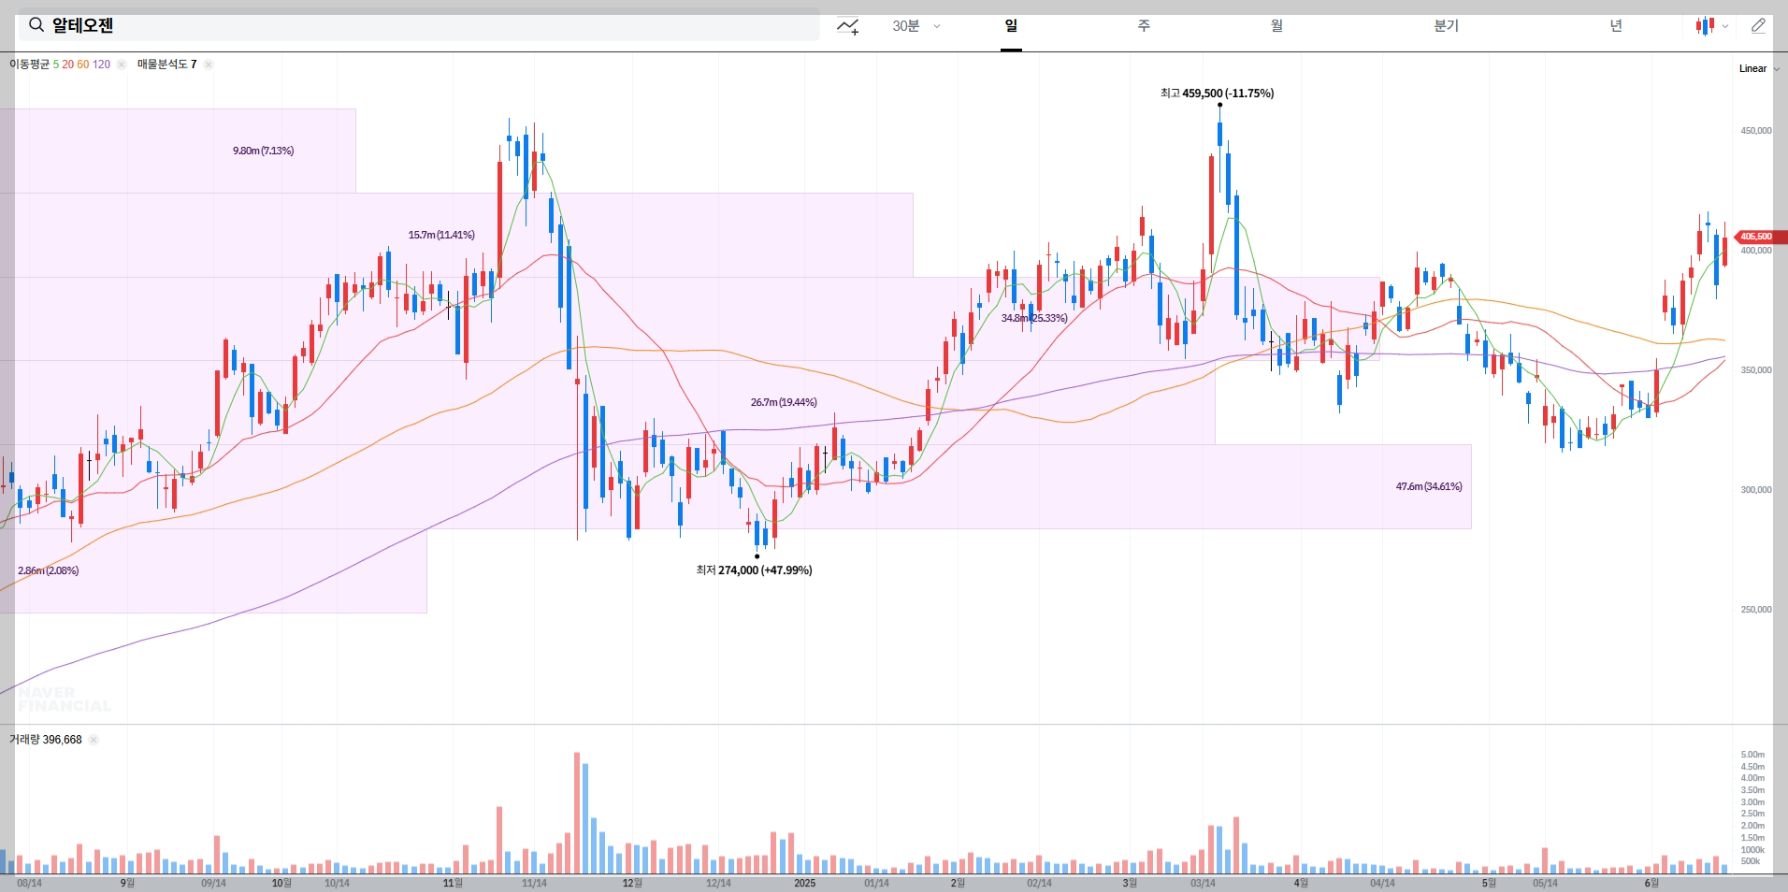Click the 5.00m volume axis label
The height and width of the screenshot is (892, 1788).
1753,755
